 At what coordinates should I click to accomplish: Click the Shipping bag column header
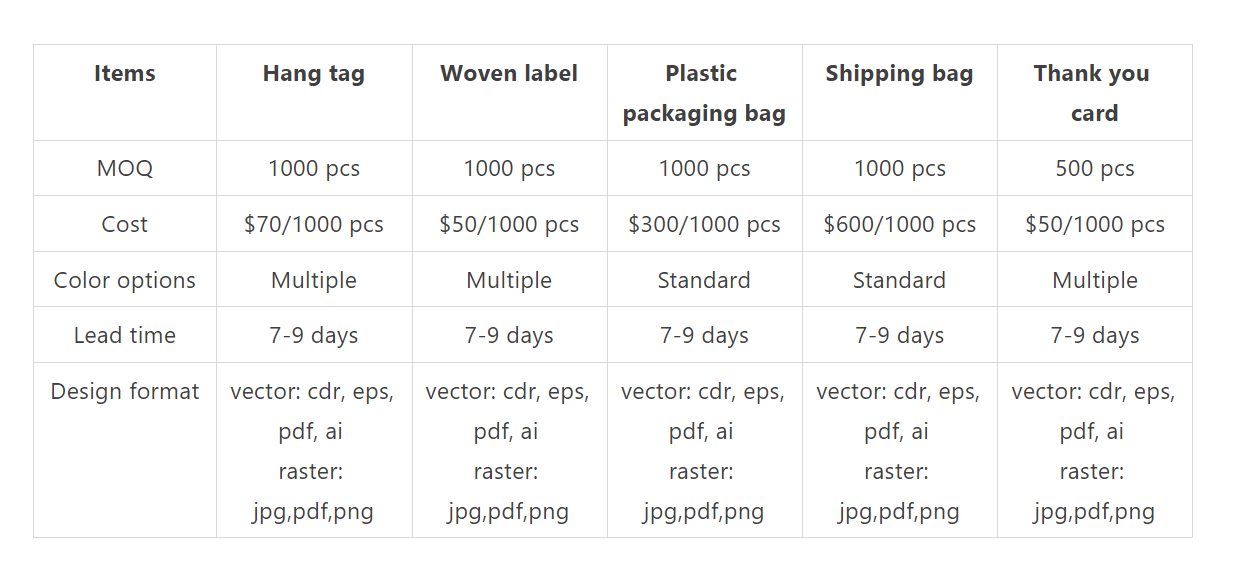click(899, 74)
